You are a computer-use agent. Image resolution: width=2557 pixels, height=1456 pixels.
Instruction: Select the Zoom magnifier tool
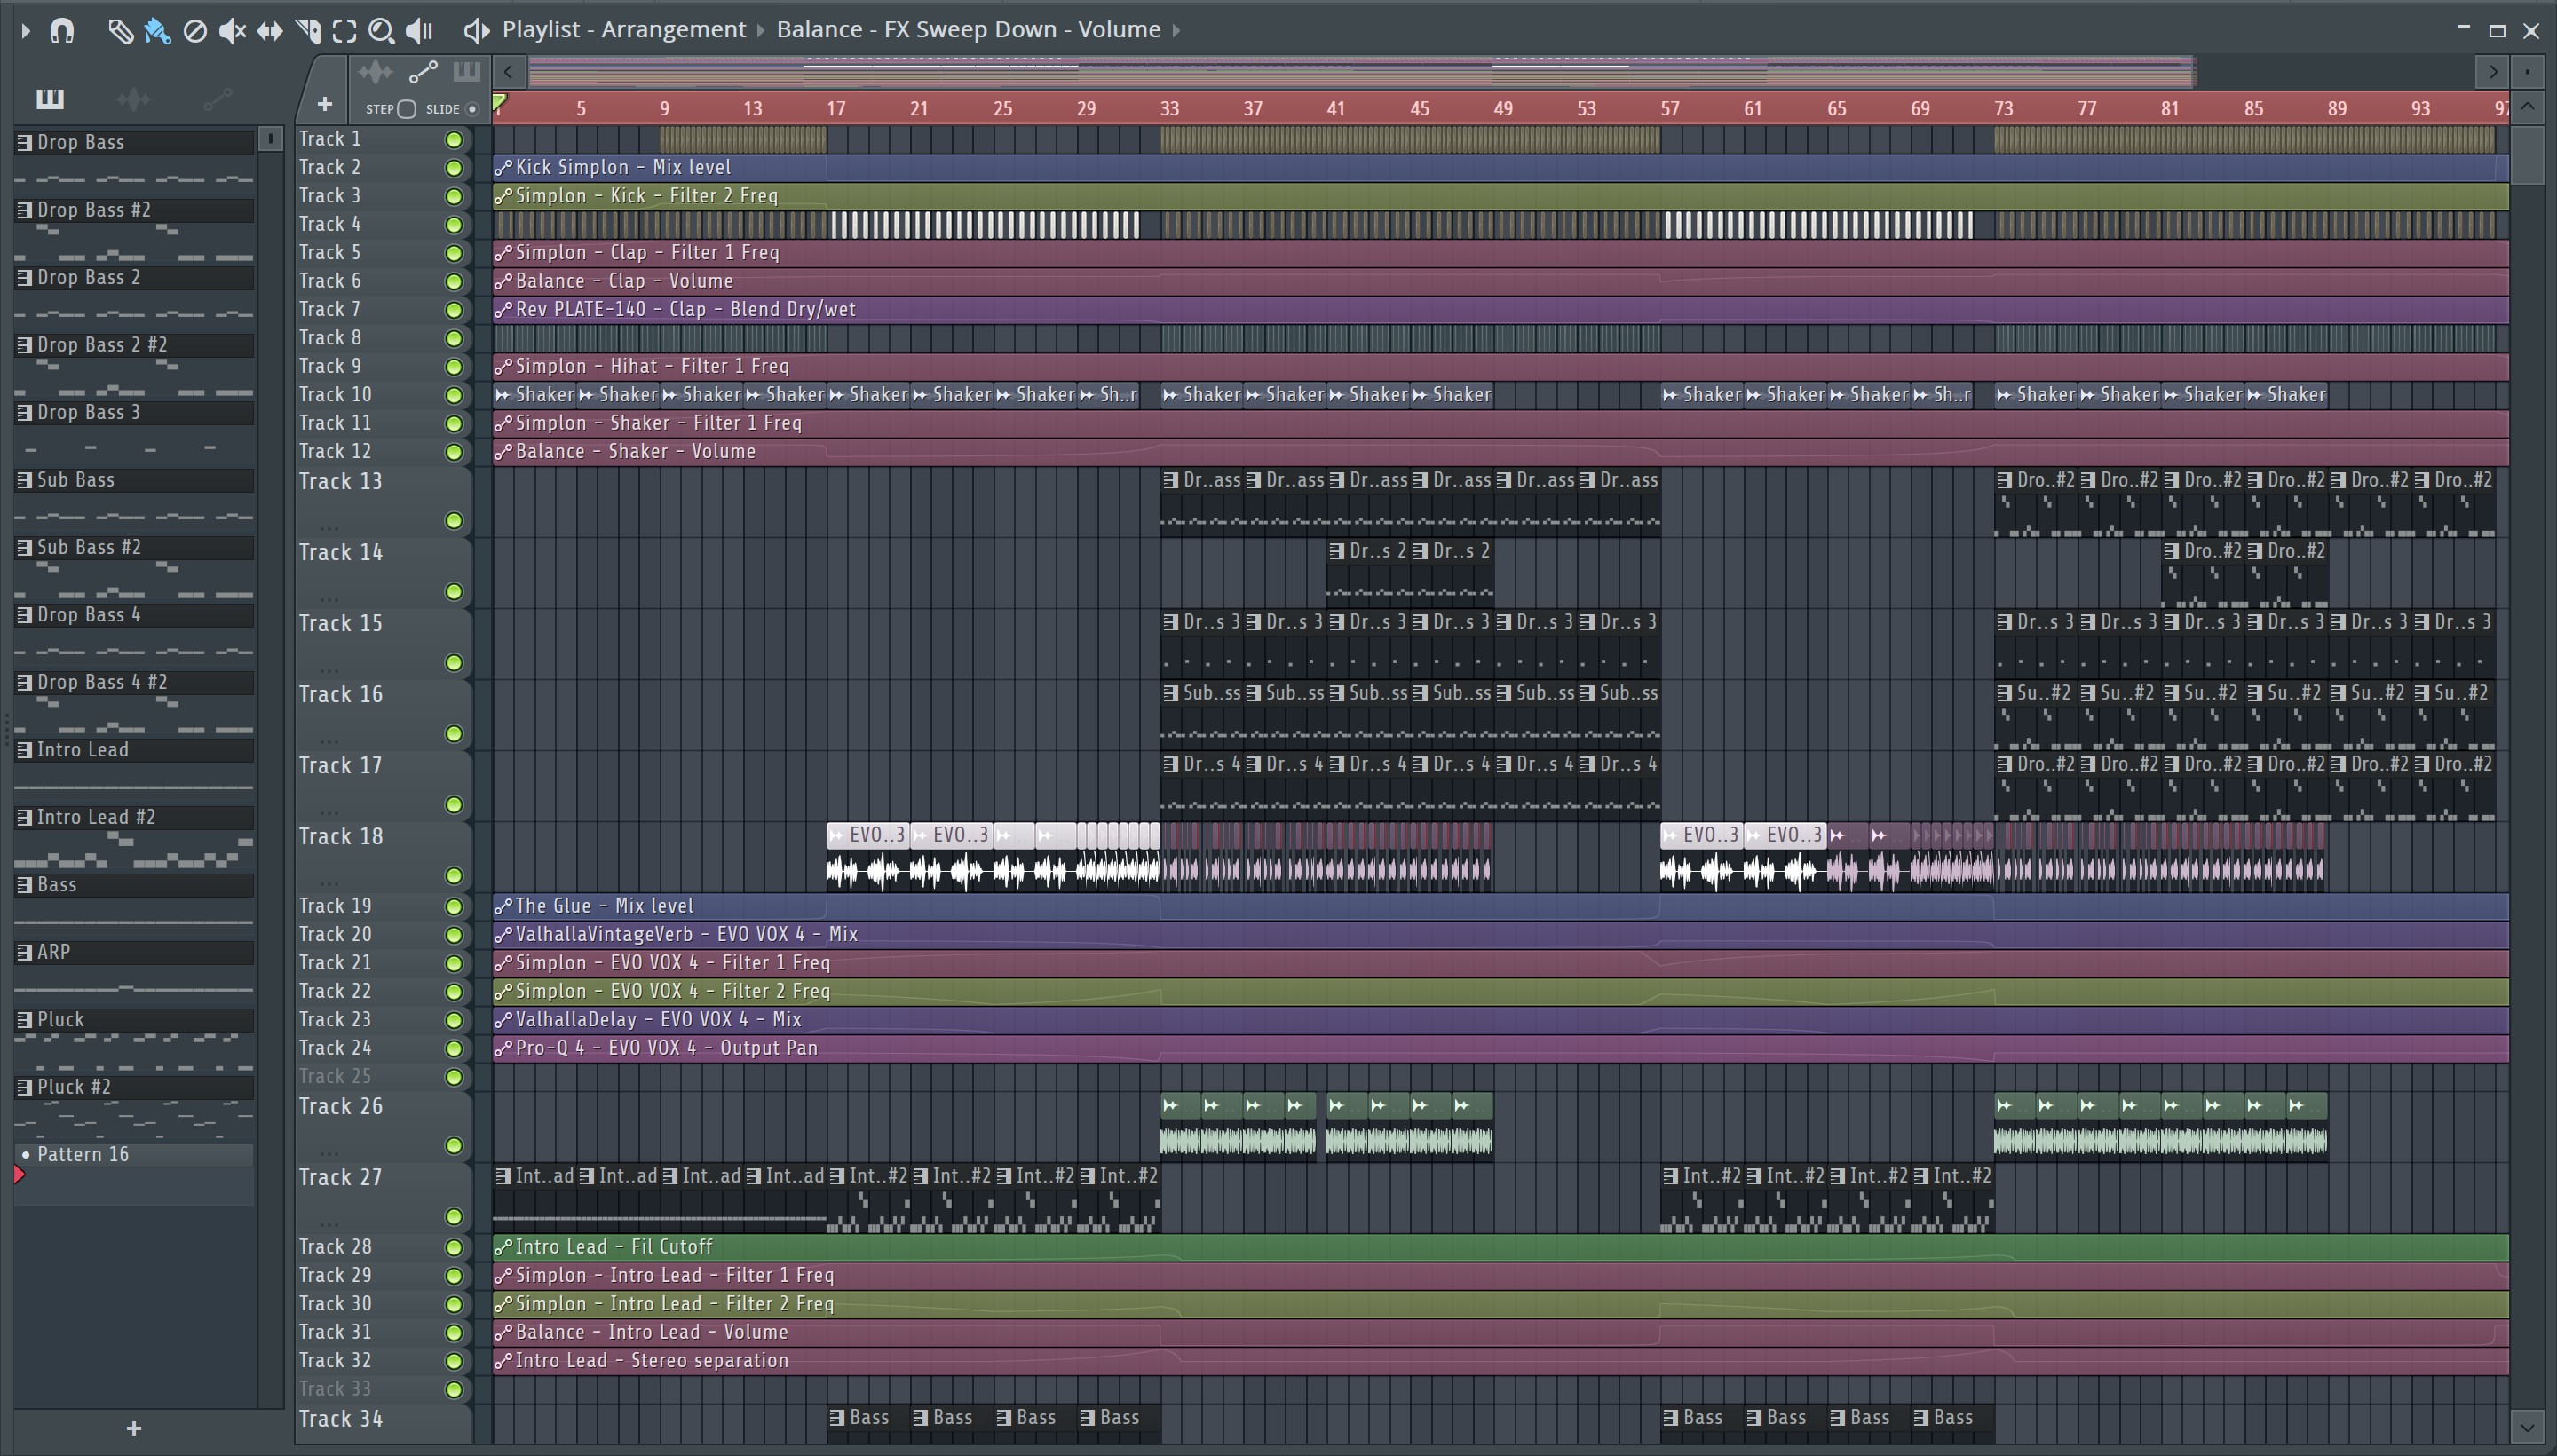[381, 31]
